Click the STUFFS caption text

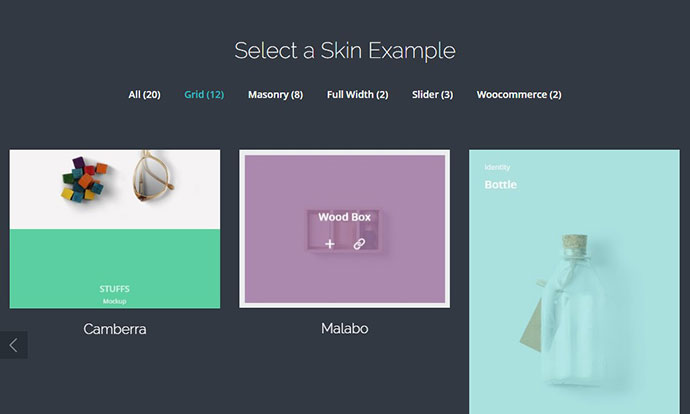pyautogui.click(x=114, y=289)
